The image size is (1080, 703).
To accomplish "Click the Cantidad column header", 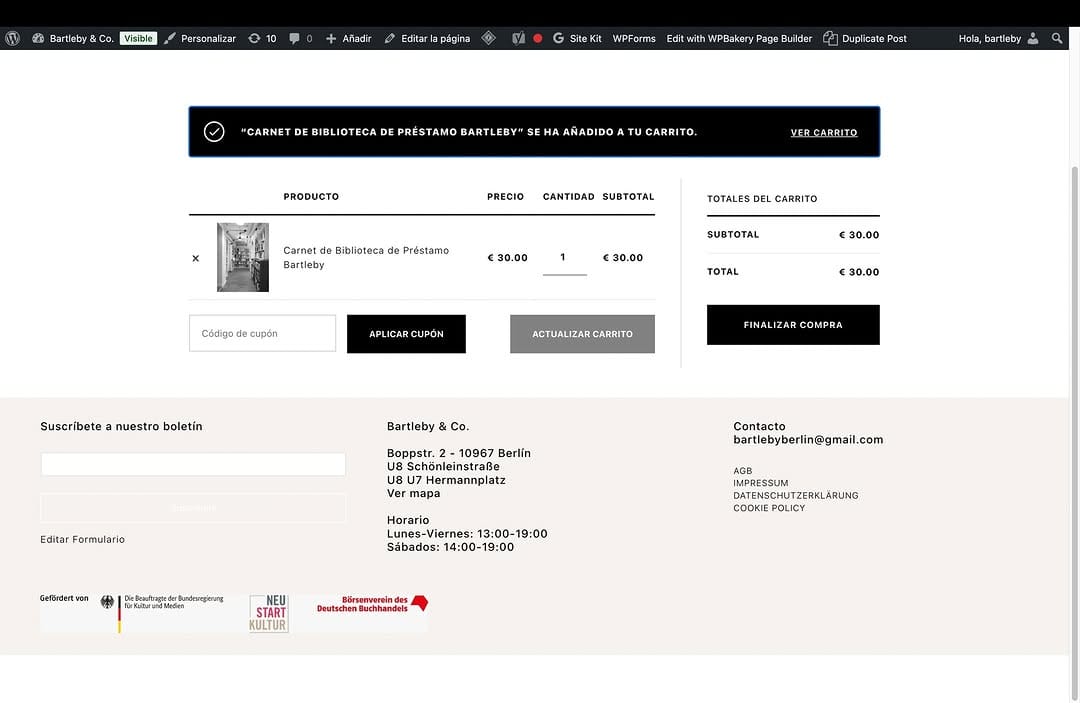I will click(568, 197).
